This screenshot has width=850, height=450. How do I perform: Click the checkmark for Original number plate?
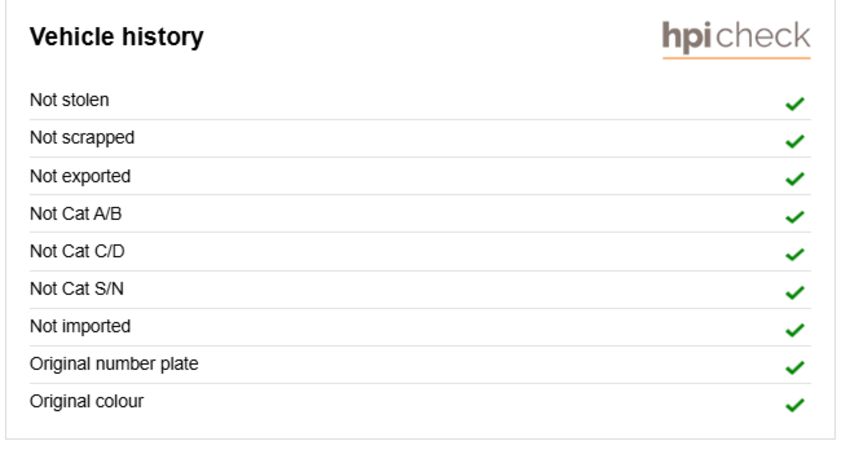pyautogui.click(x=795, y=368)
